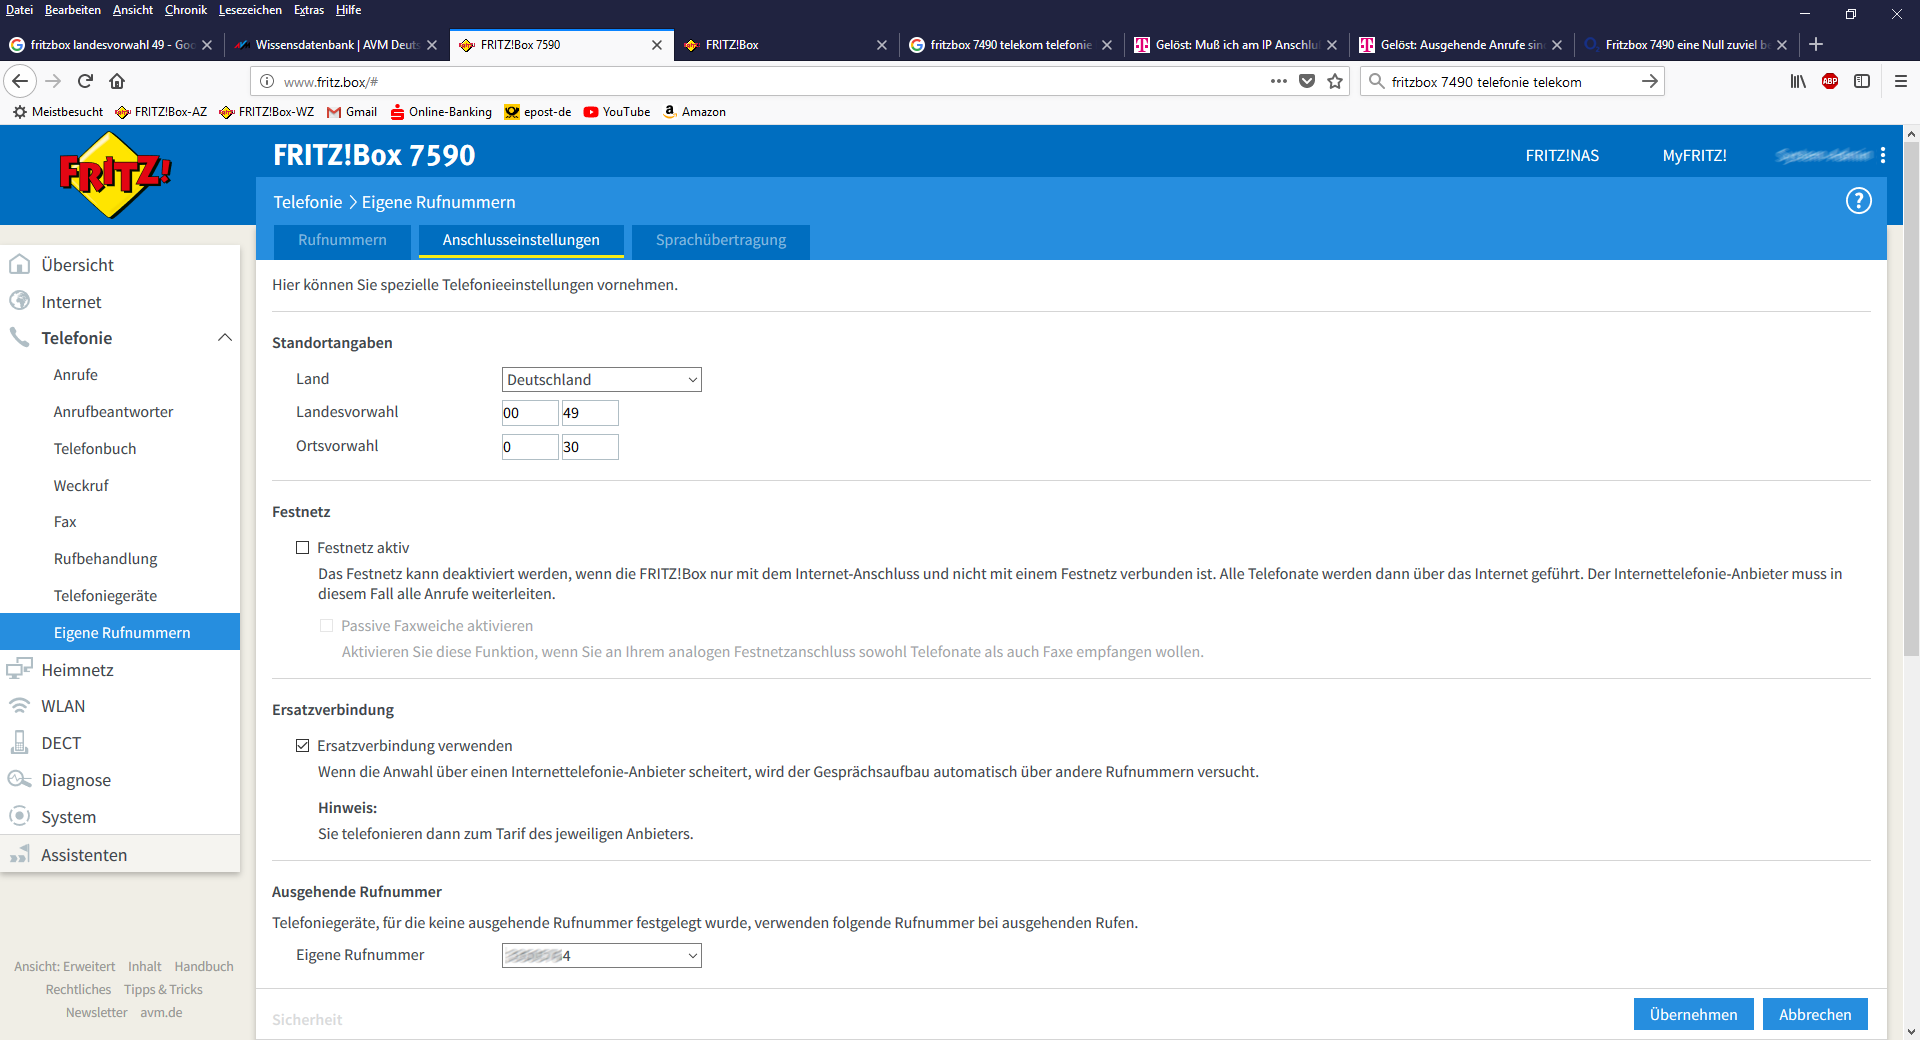Open Online-Banking bookmark
This screenshot has height=1040, width=1920.
pos(441,112)
